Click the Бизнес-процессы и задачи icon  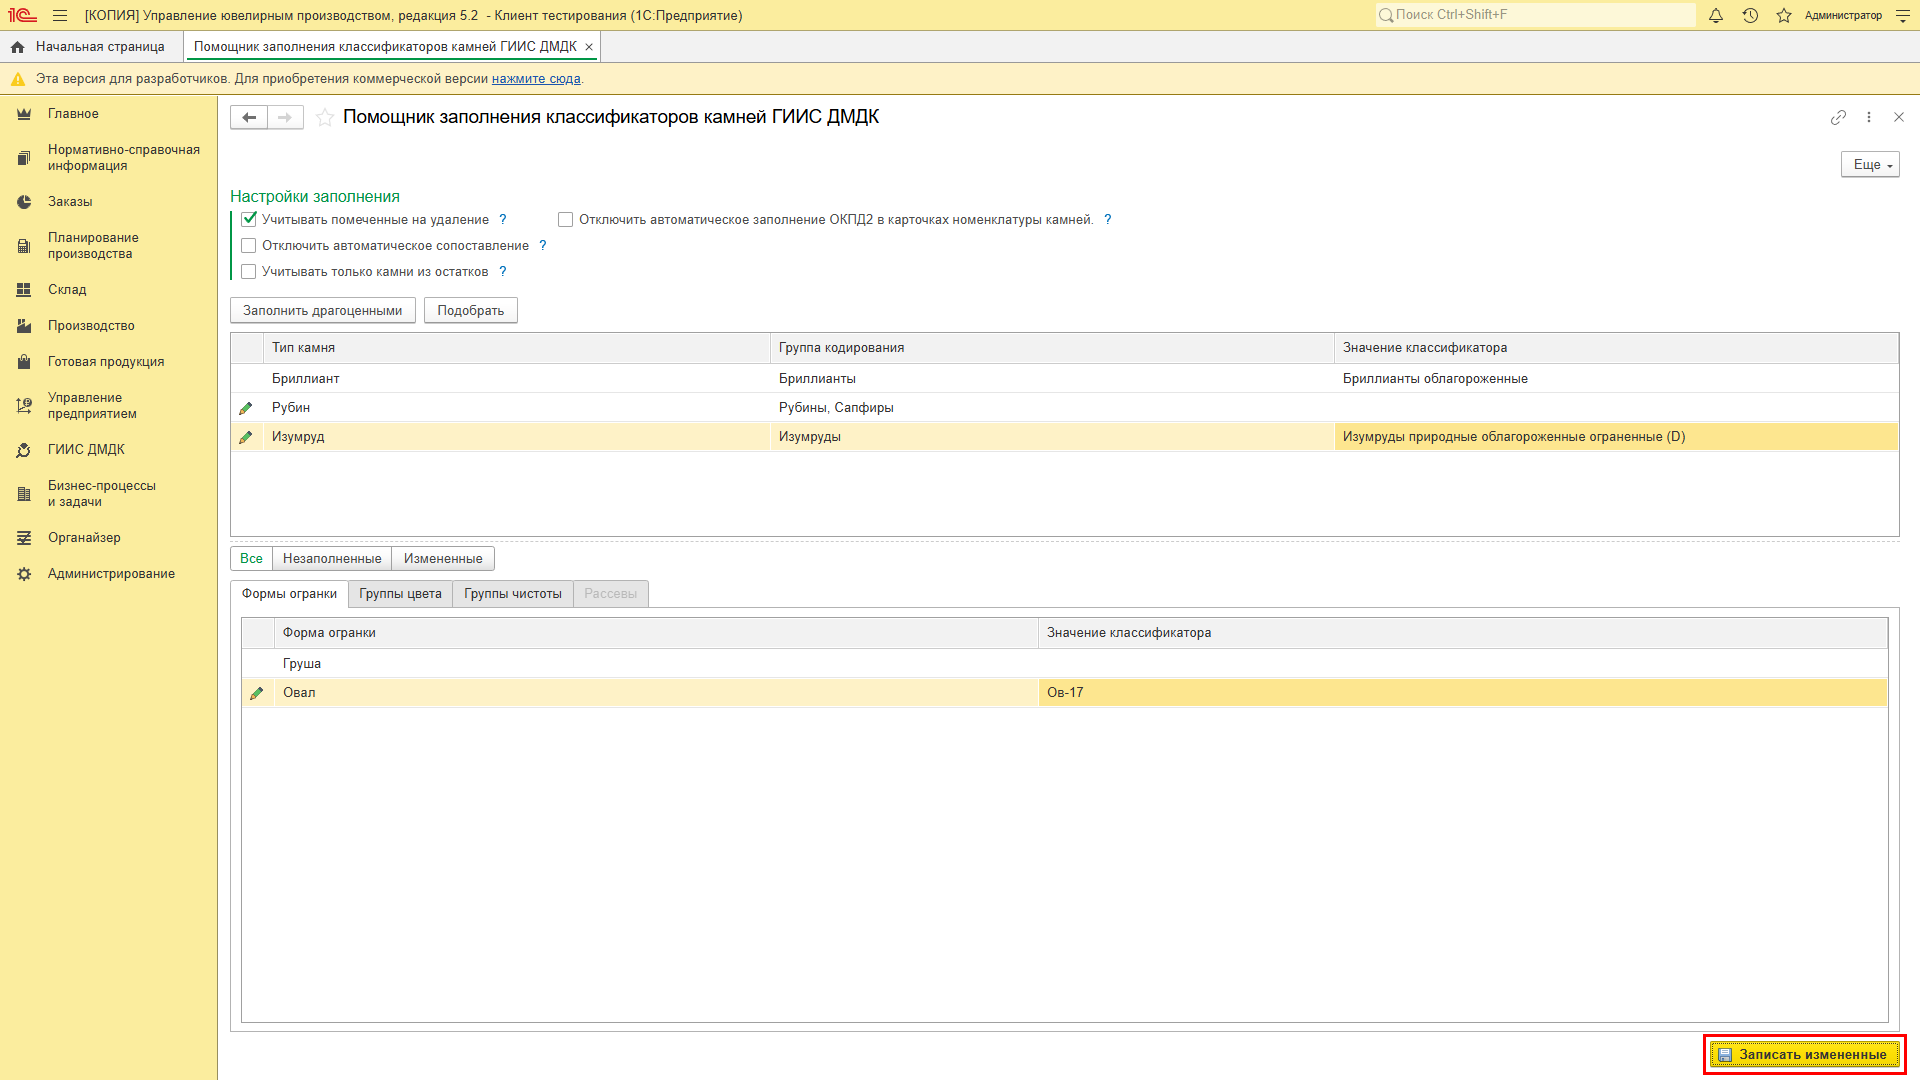(x=24, y=494)
